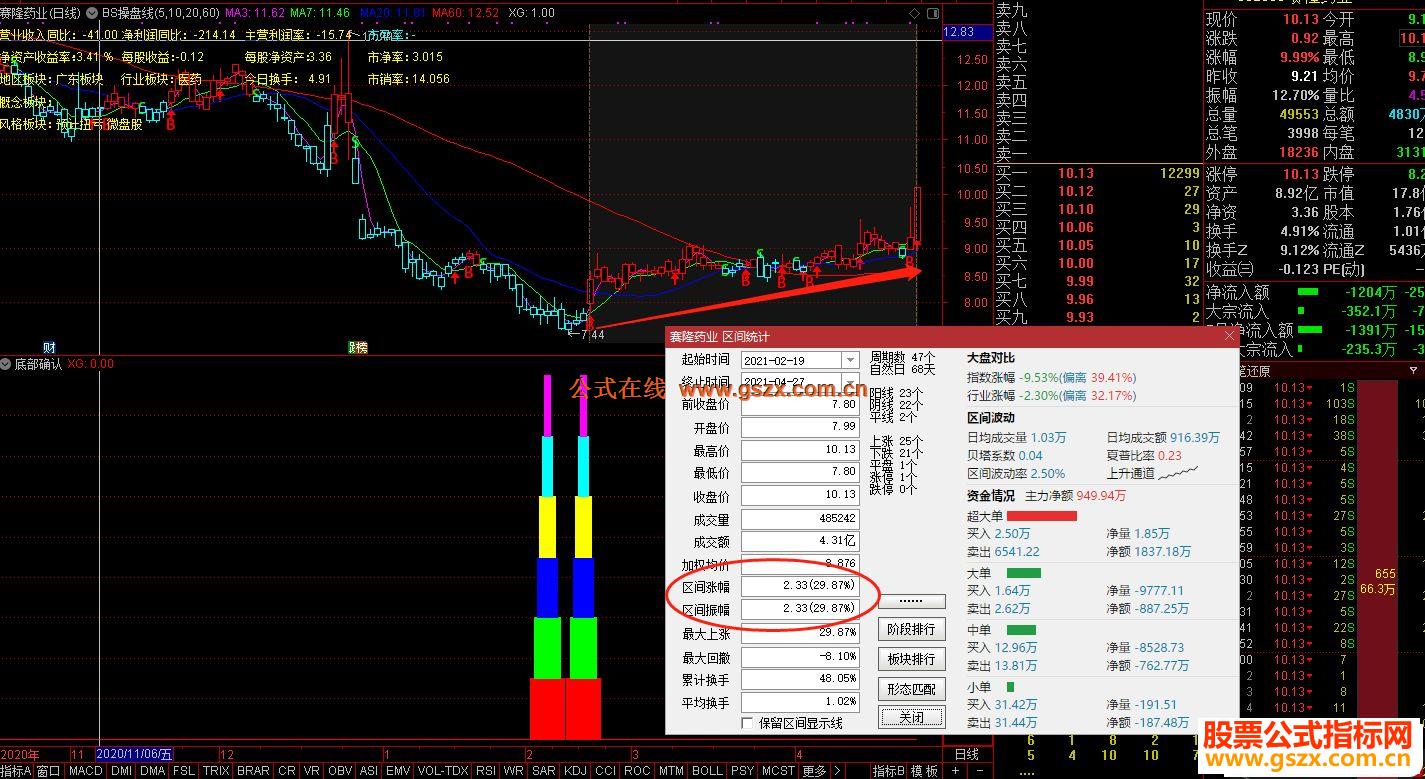Select the BOLL indicator tab
The height and width of the screenshot is (779, 1425).
(x=707, y=771)
